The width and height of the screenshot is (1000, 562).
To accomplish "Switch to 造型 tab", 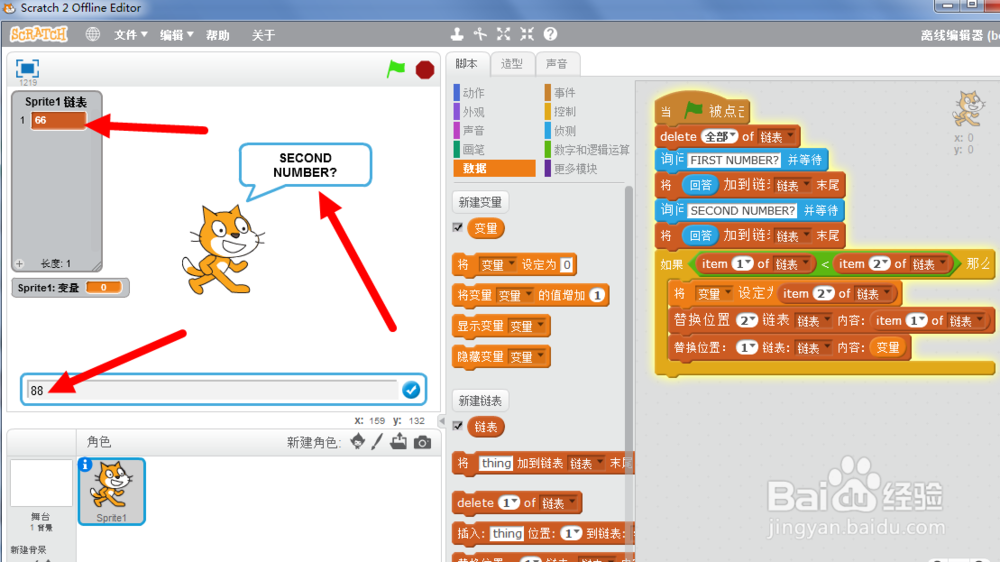I will click(x=511, y=64).
